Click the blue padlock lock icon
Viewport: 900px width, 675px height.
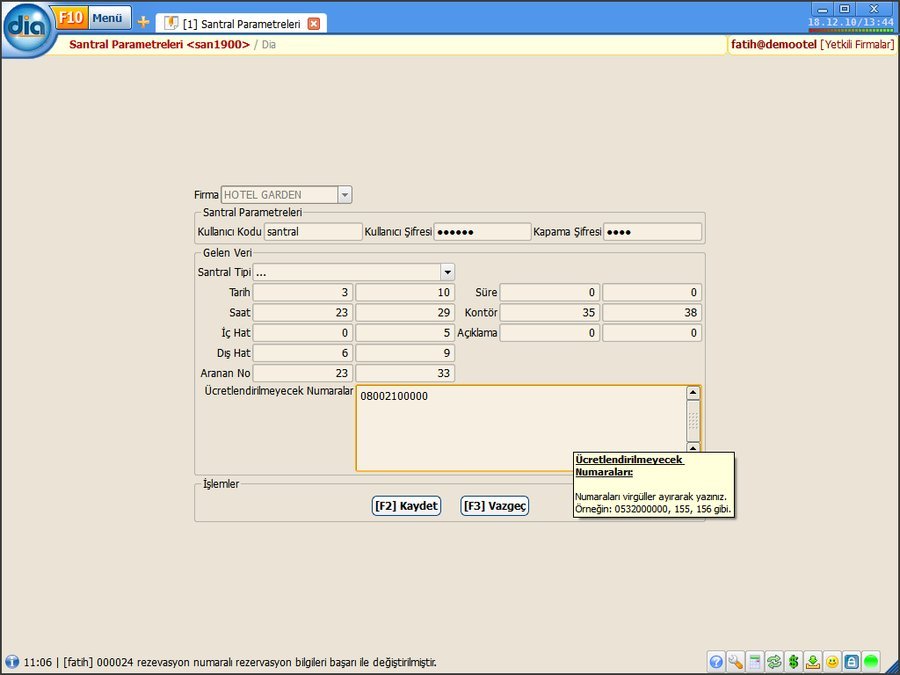pos(852,662)
